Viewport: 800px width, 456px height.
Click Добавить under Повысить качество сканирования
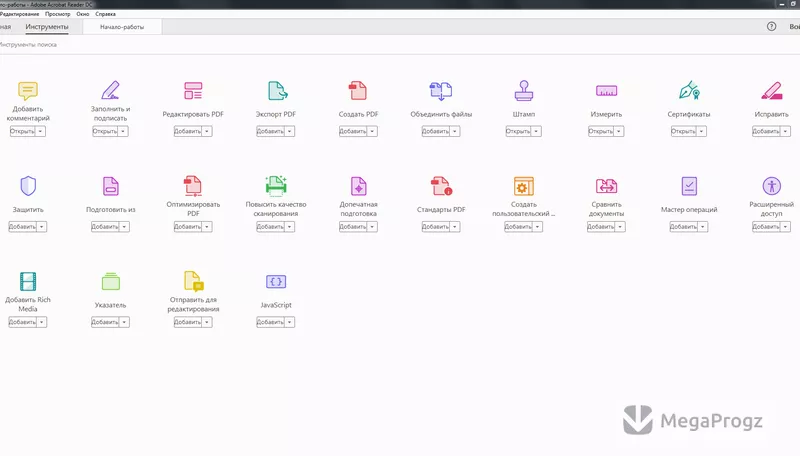click(270, 226)
